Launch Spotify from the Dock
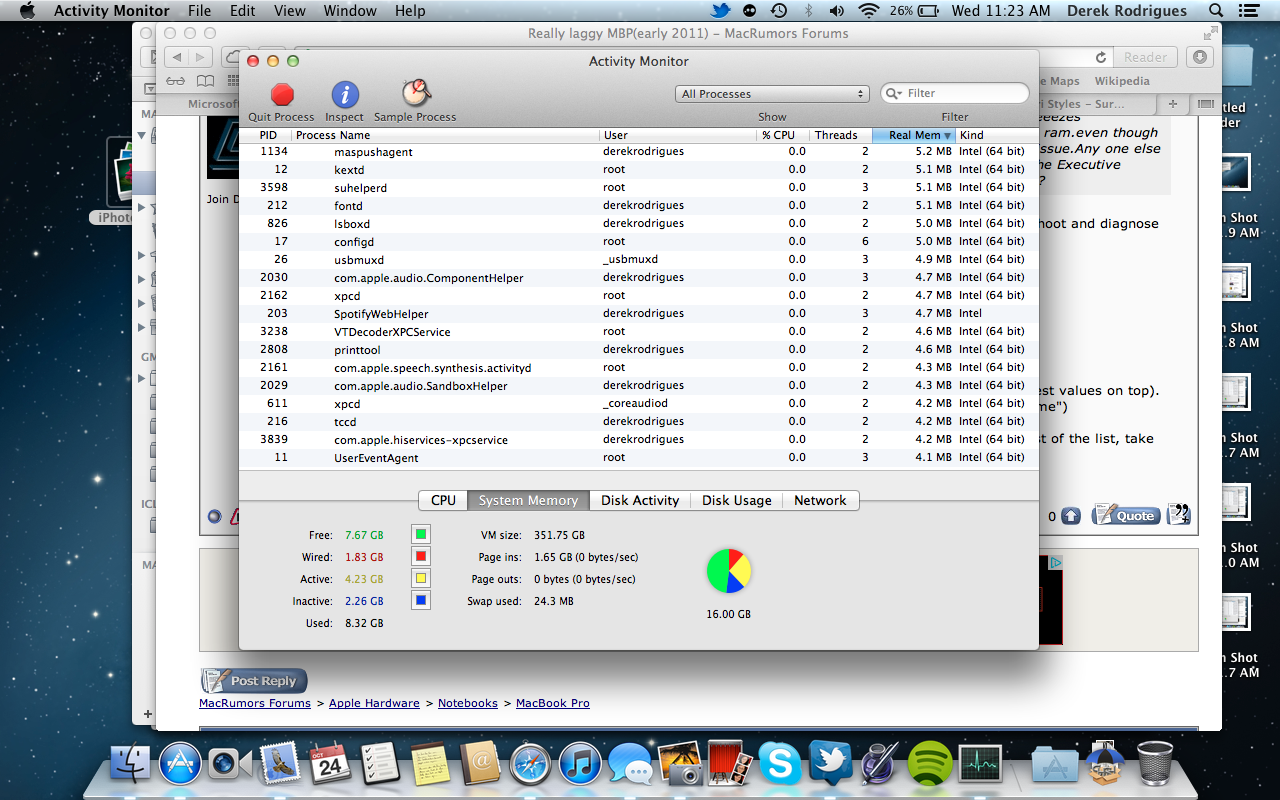 tap(930, 765)
